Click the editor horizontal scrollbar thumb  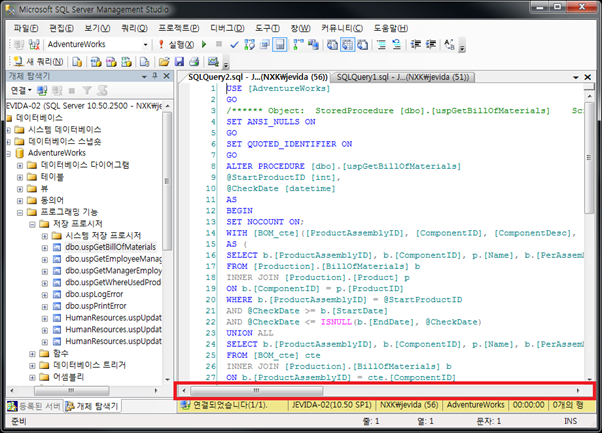256,391
